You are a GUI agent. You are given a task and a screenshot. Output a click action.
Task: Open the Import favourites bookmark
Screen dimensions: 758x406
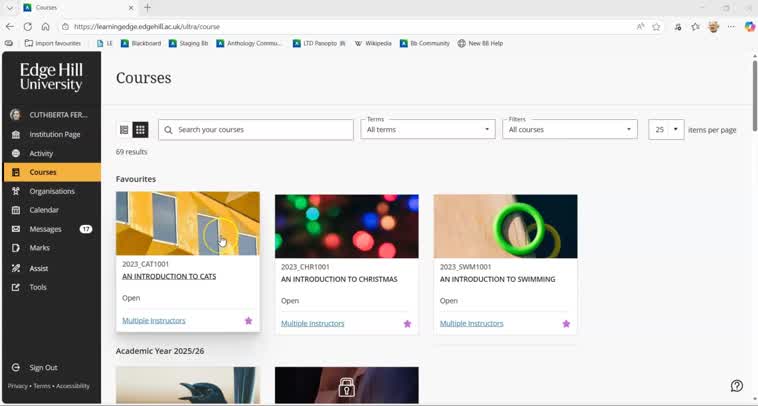(53, 43)
